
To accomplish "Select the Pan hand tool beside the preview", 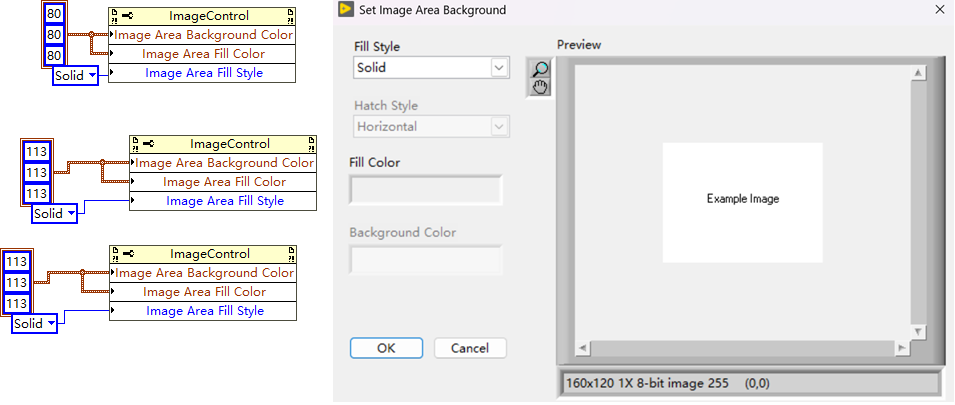I will (540, 87).
